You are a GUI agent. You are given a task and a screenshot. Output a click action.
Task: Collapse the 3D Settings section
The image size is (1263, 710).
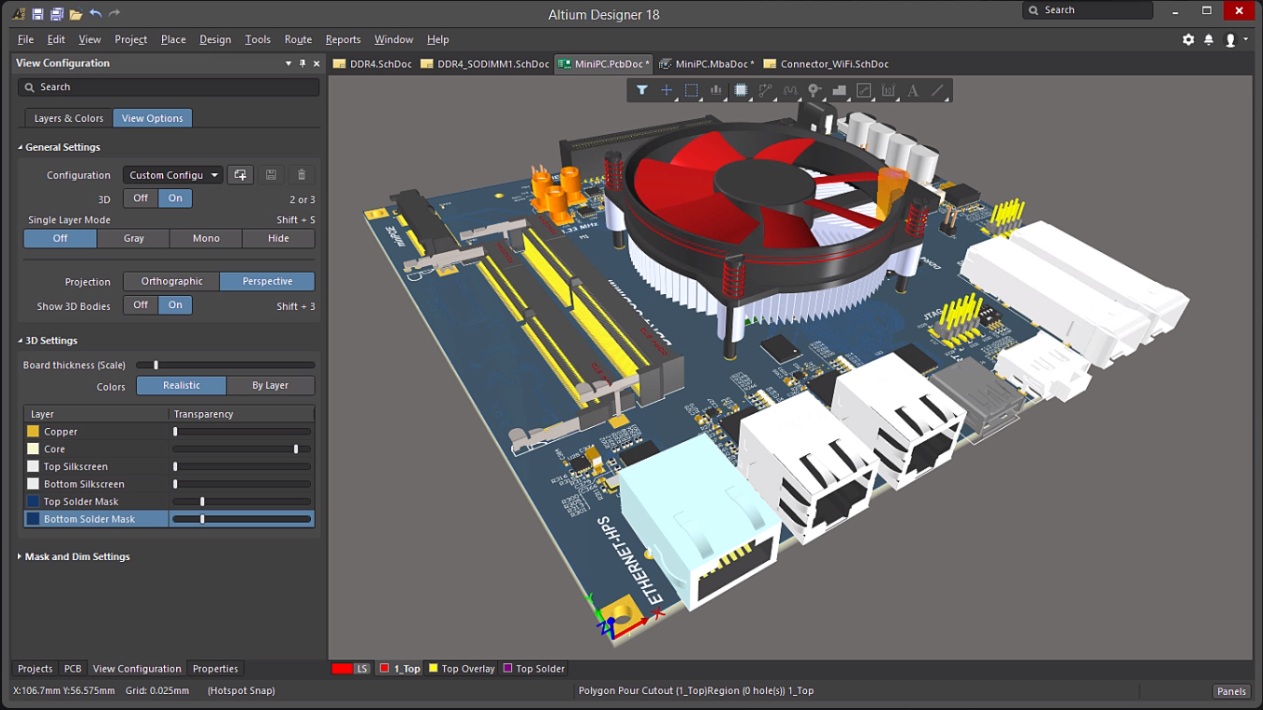pyautogui.click(x=20, y=341)
